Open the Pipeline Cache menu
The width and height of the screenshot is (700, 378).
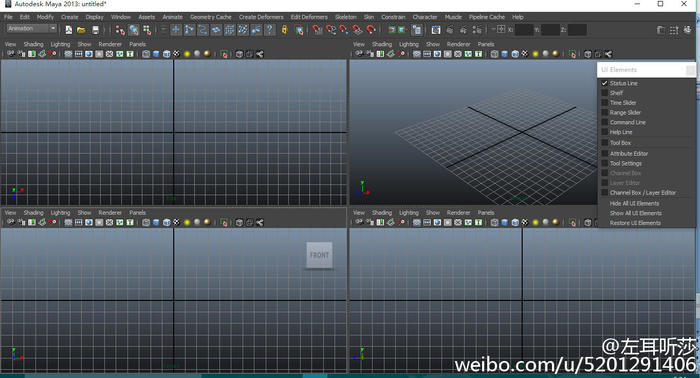[x=487, y=17]
